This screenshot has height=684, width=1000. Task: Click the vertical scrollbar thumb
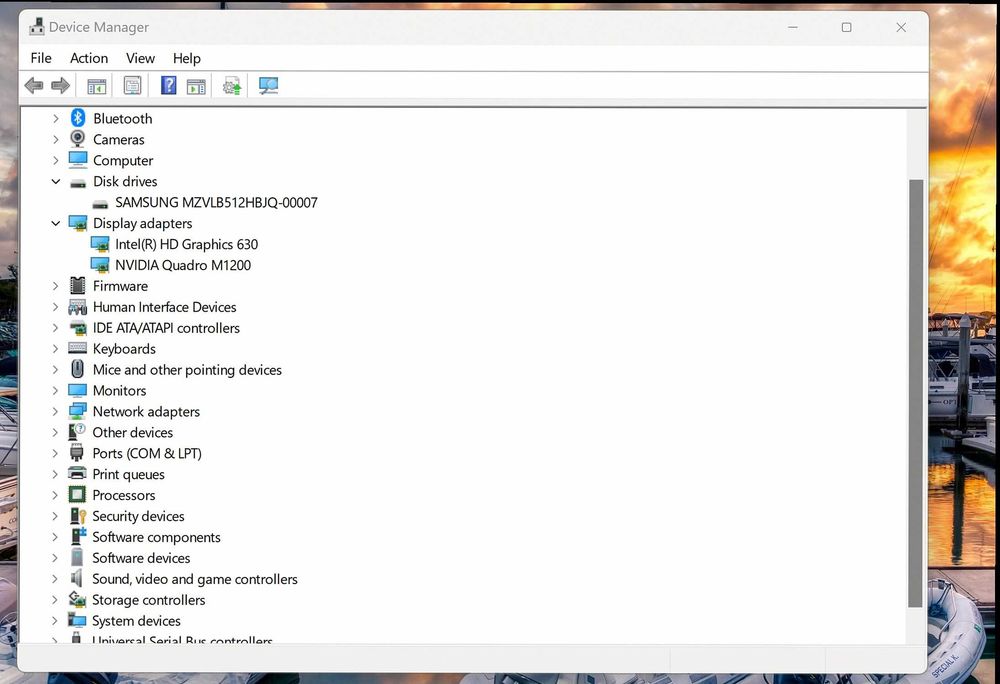point(916,393)
